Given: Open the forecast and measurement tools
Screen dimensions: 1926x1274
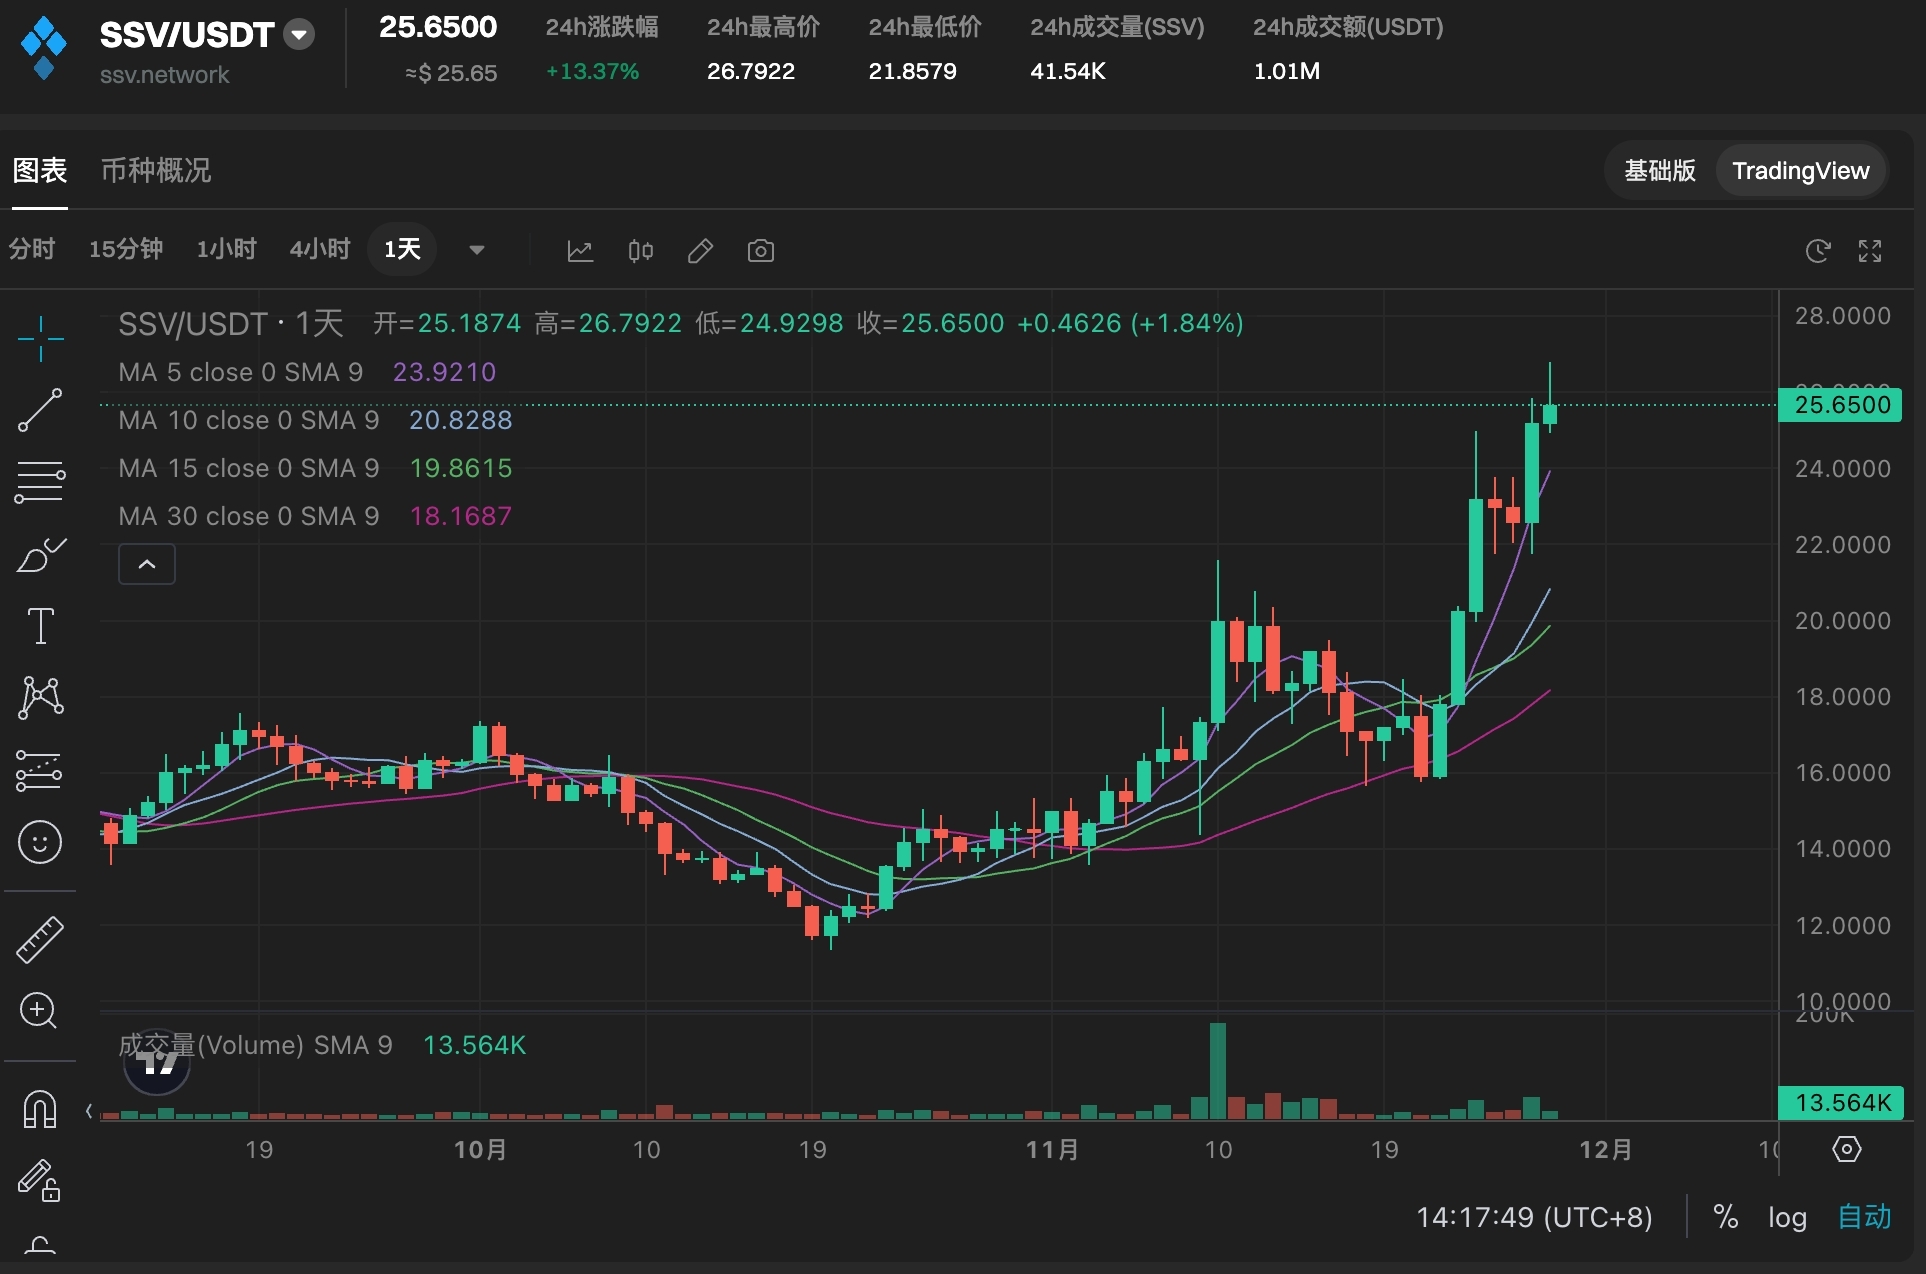Looking at the screenshot, I should tap(40, 770).
